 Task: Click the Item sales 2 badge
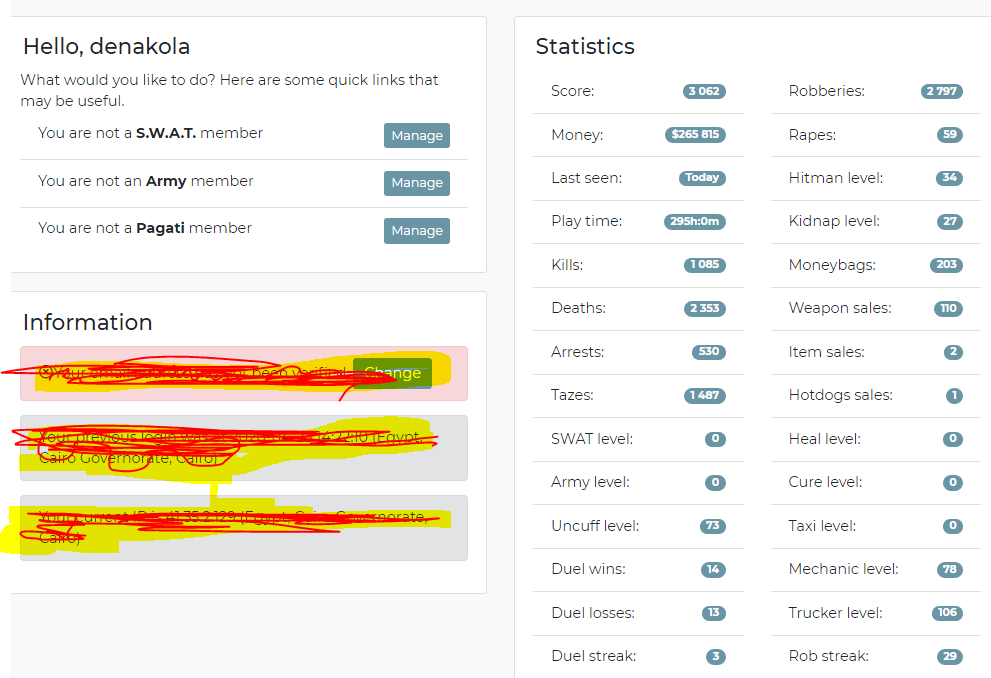coord(953,351)
